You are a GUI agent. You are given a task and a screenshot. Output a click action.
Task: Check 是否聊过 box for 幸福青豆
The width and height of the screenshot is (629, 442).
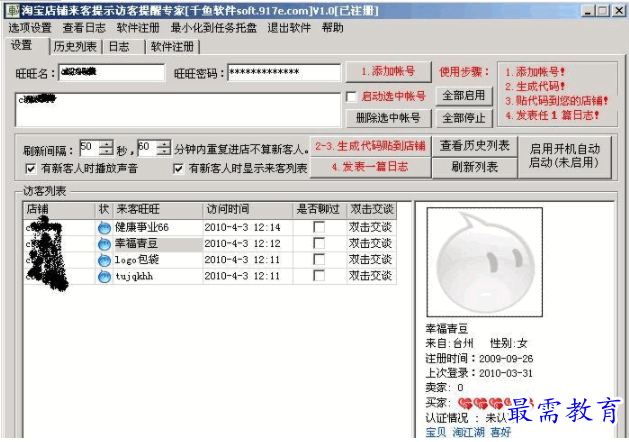tap(319, 243)
